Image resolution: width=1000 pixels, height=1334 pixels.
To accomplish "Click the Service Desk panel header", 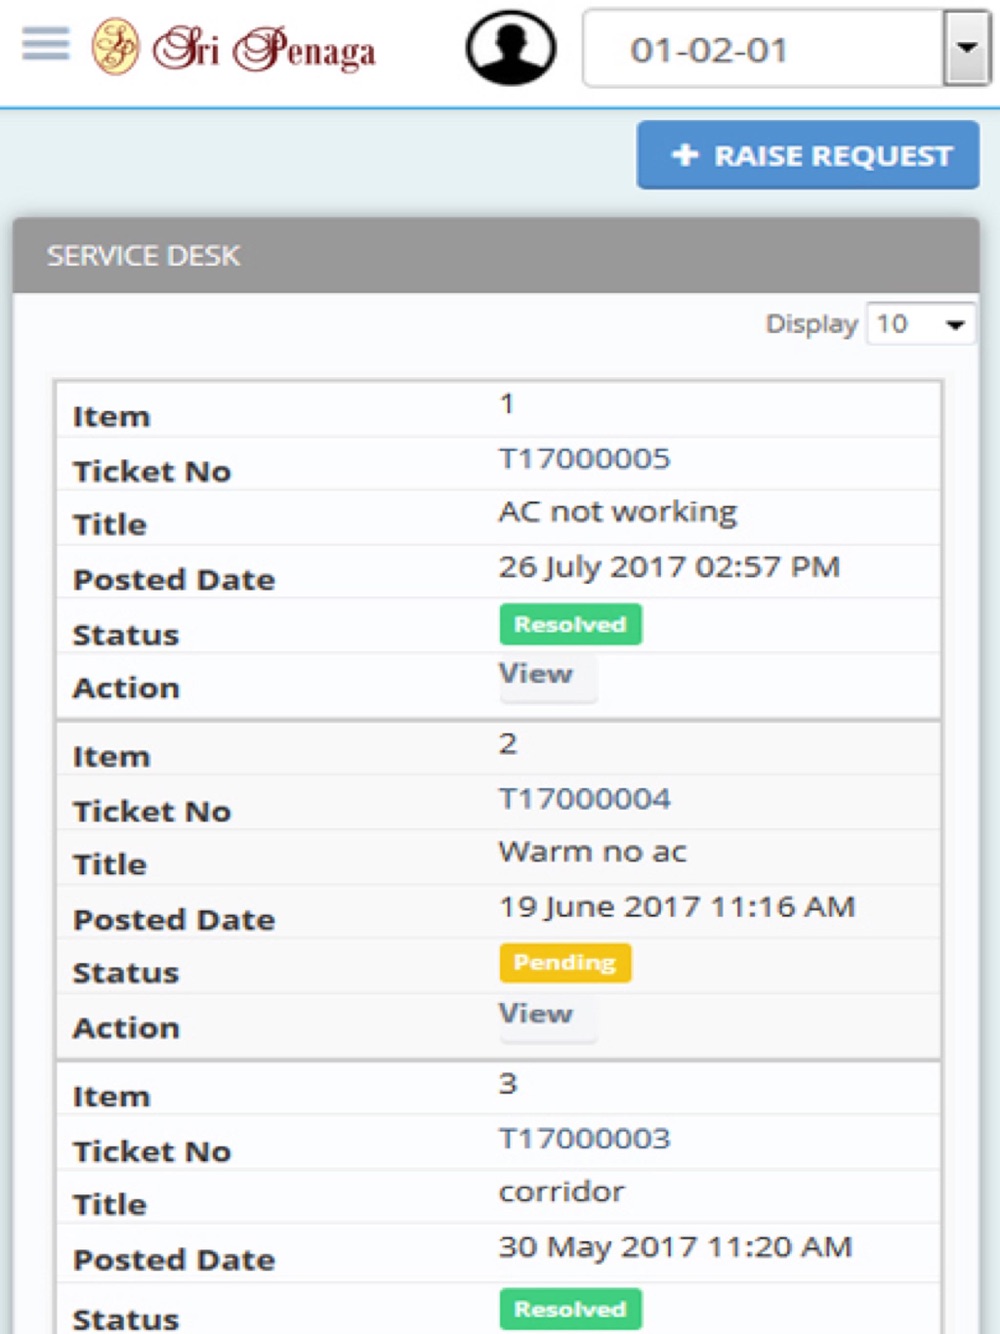I will [x=496, y=256].
